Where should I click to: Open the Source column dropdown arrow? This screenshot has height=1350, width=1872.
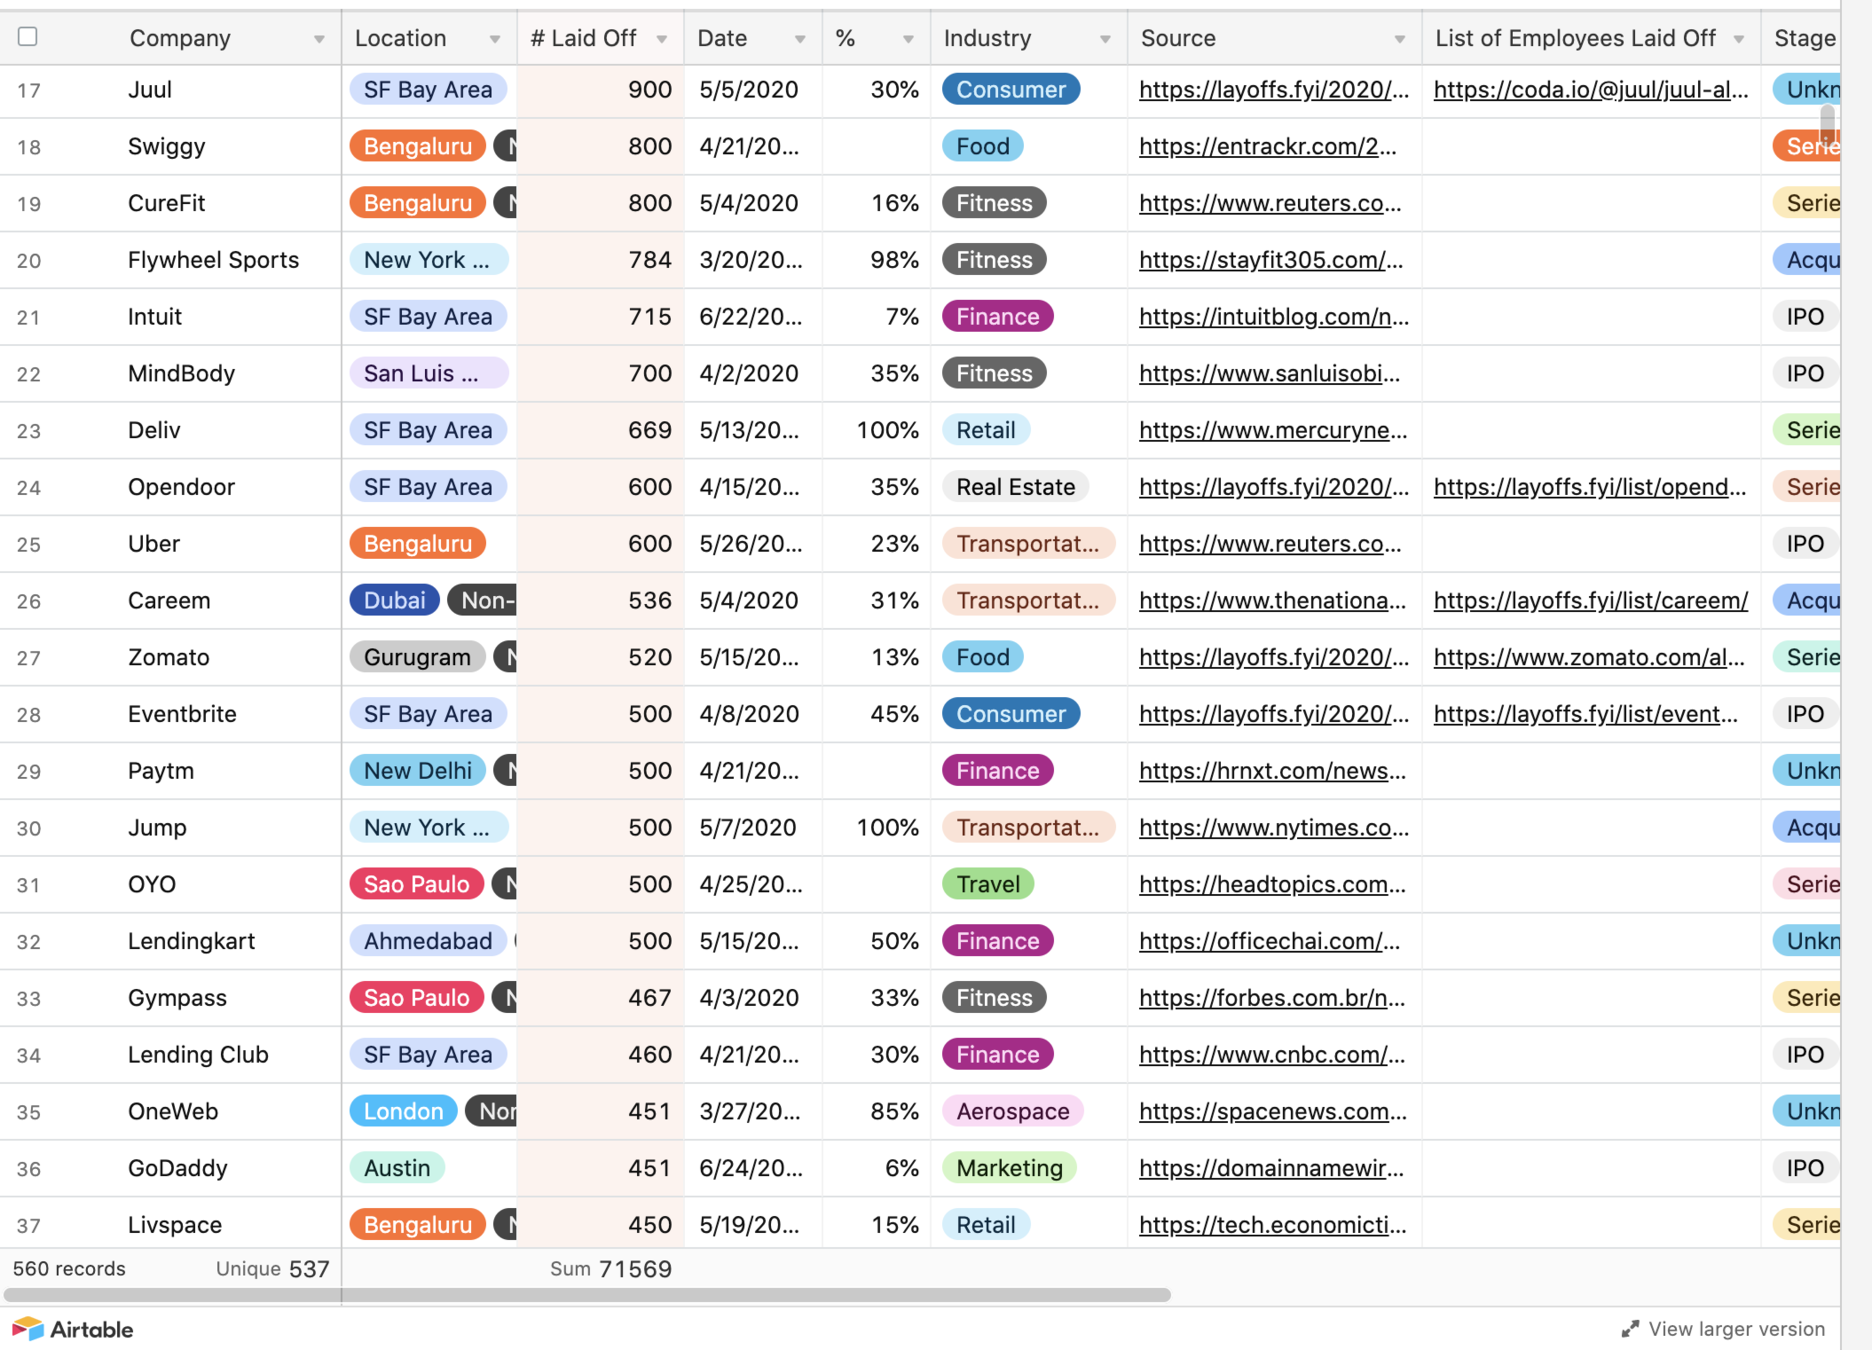coord(1399,39)
